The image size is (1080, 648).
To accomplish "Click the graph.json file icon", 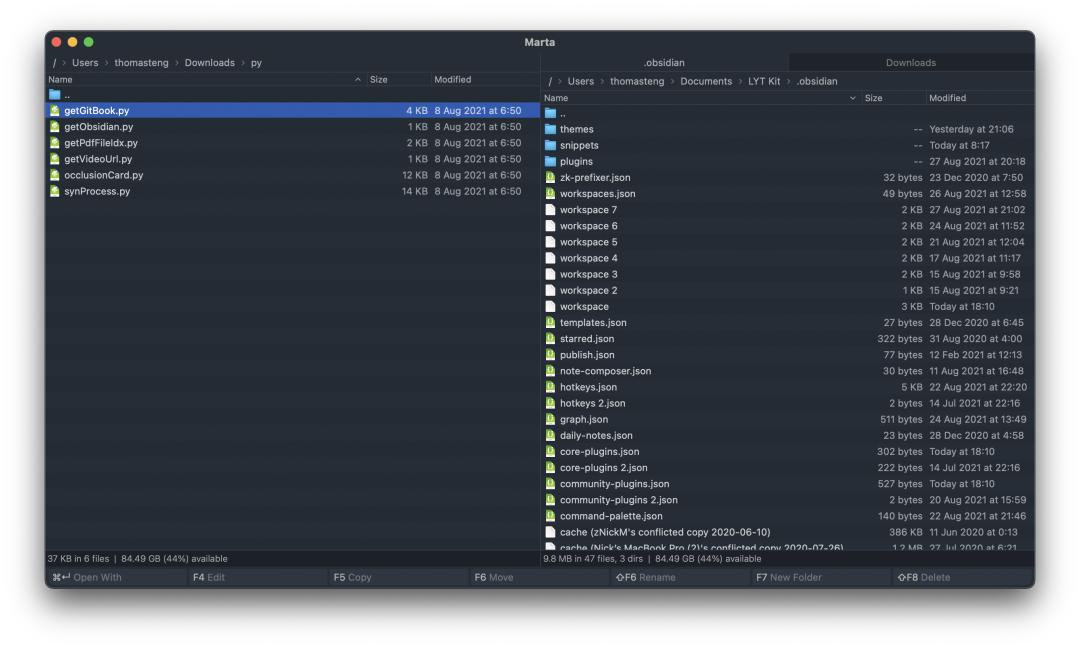I will pyautogui.click(x=550, y=420).
